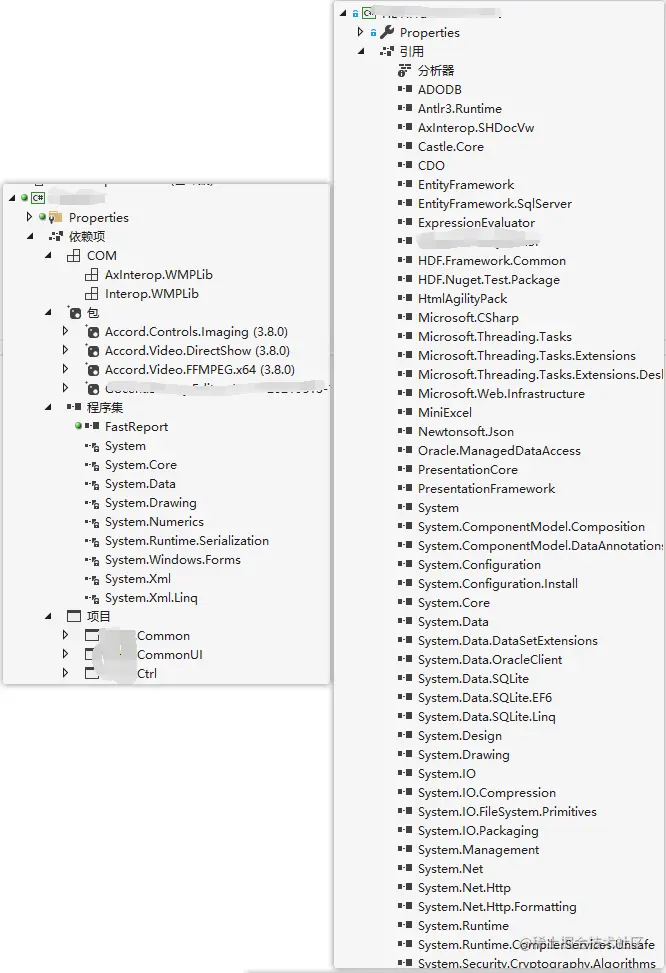Click the Newtonsoft.Json reference icon
Screen dimensions: 666x973
coord(405,431)
